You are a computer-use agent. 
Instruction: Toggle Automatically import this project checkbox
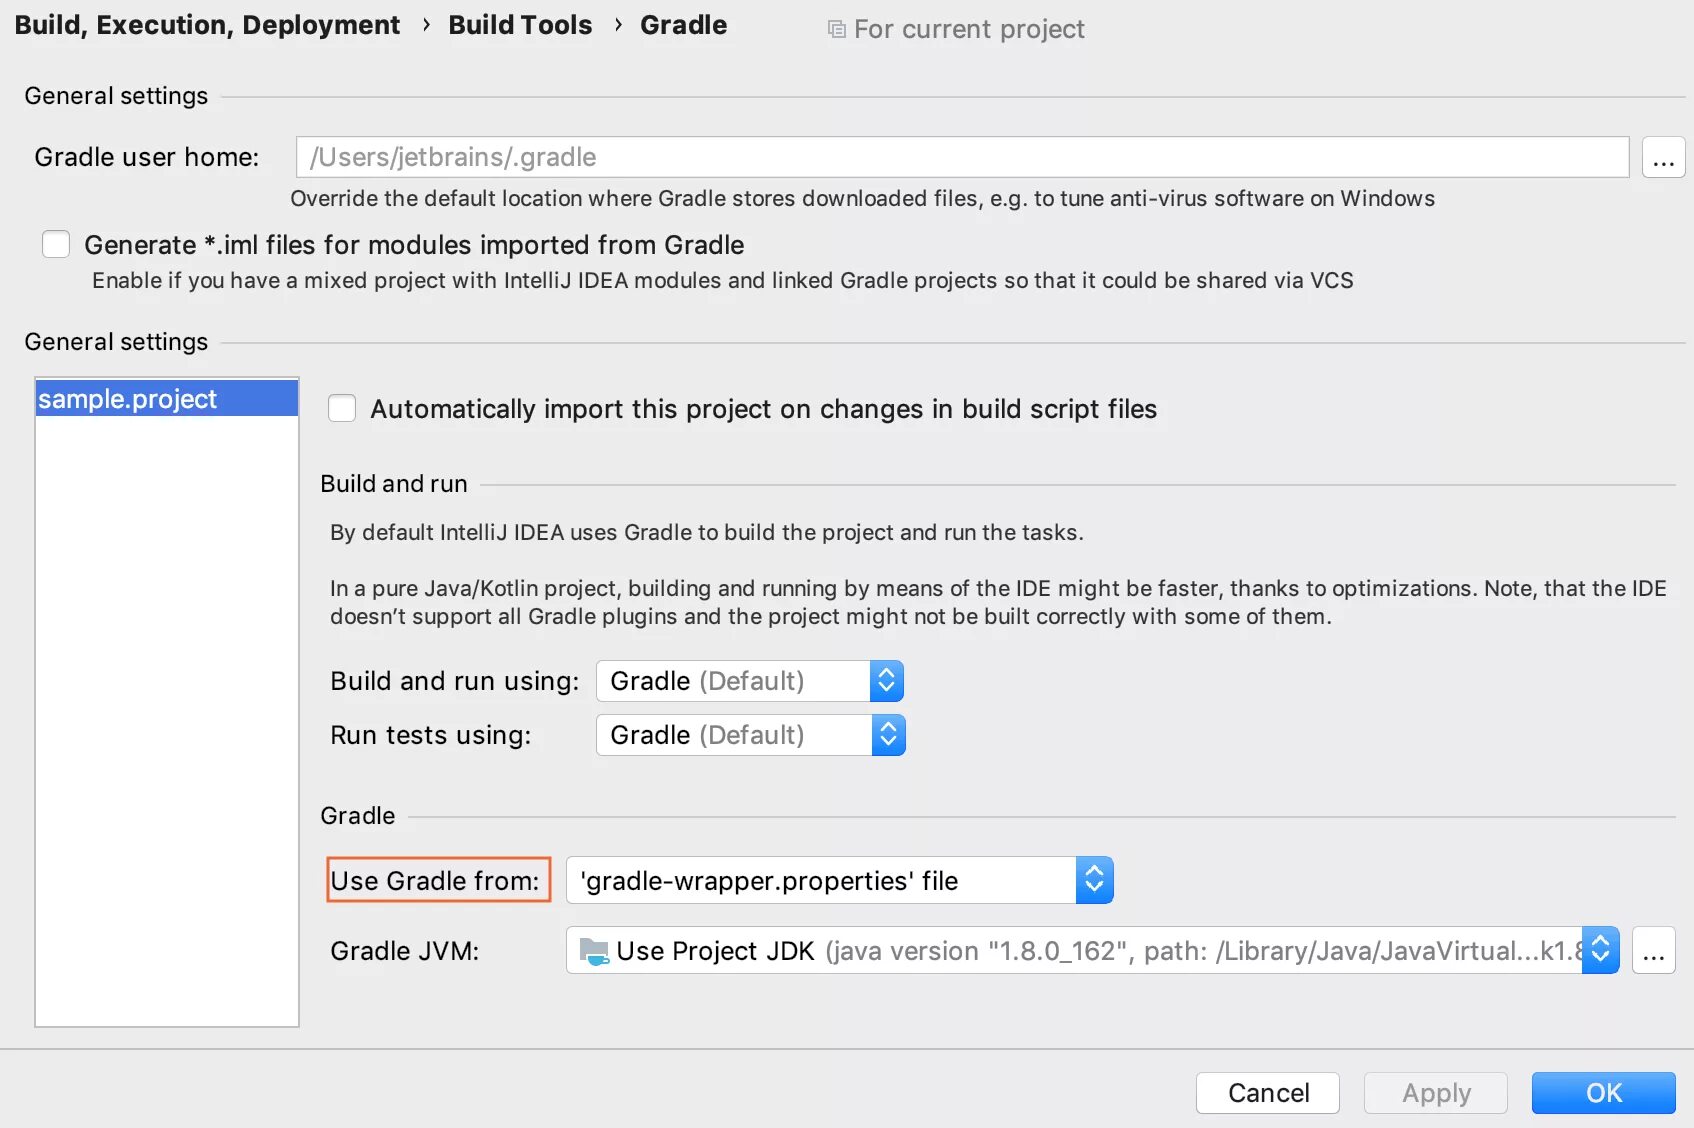coord(342,408)
